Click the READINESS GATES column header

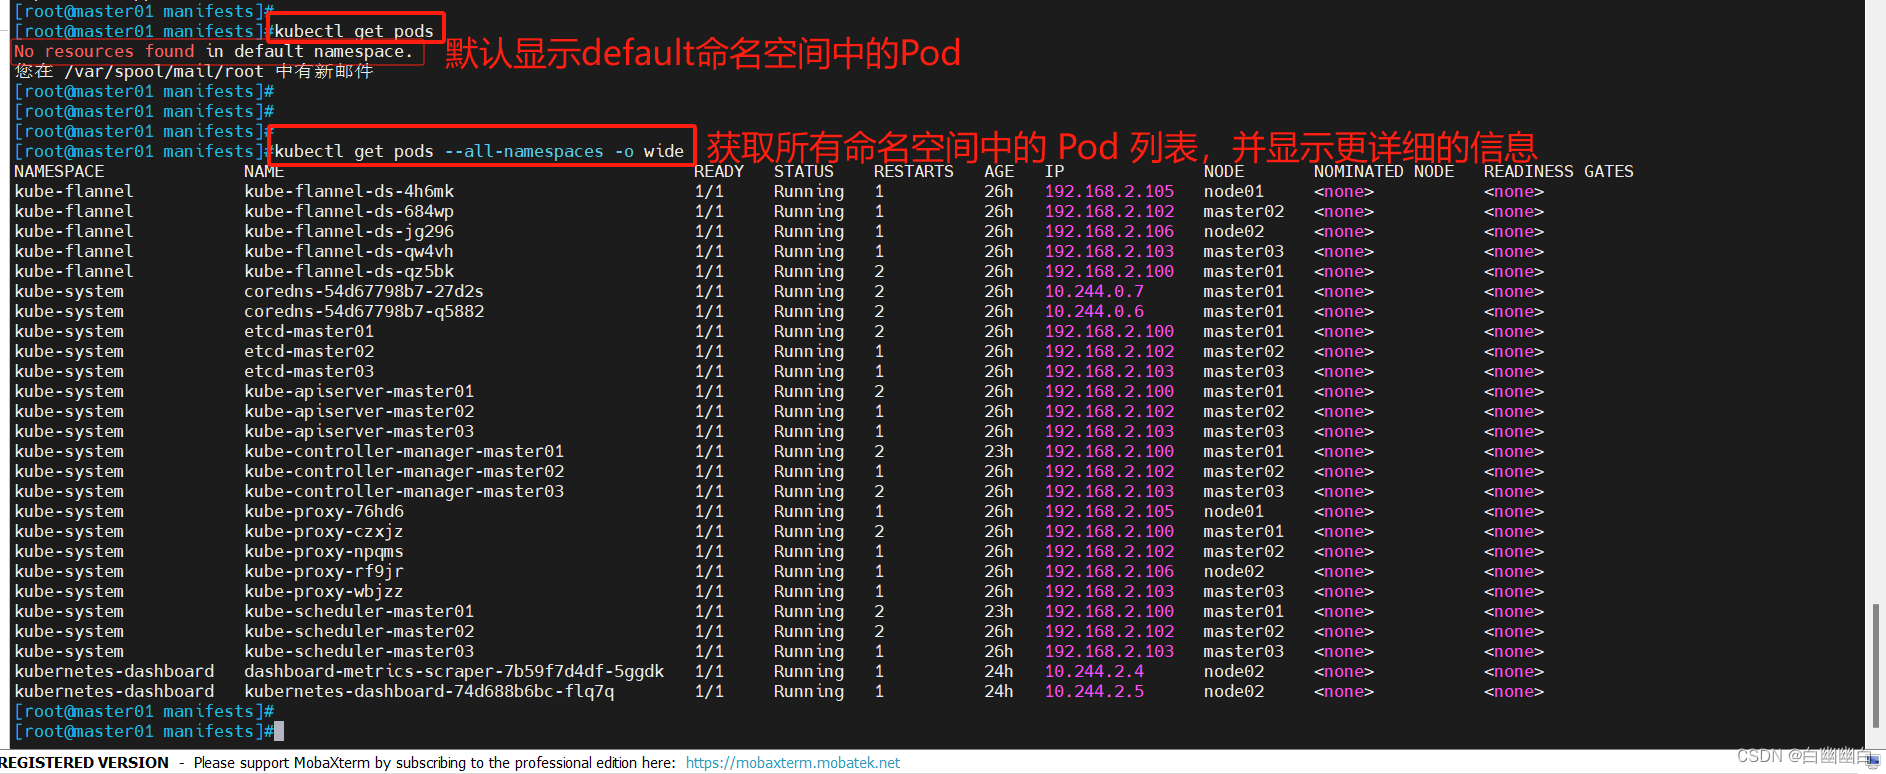[1559, 171]
